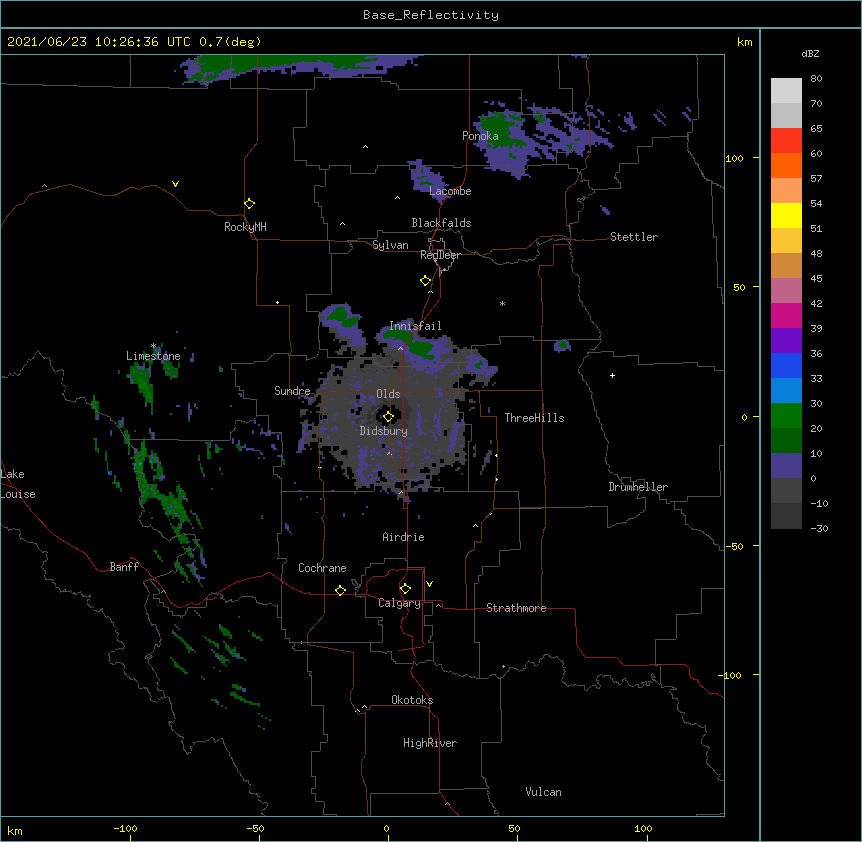Click the Limestone label

click(x=153, y=356)
